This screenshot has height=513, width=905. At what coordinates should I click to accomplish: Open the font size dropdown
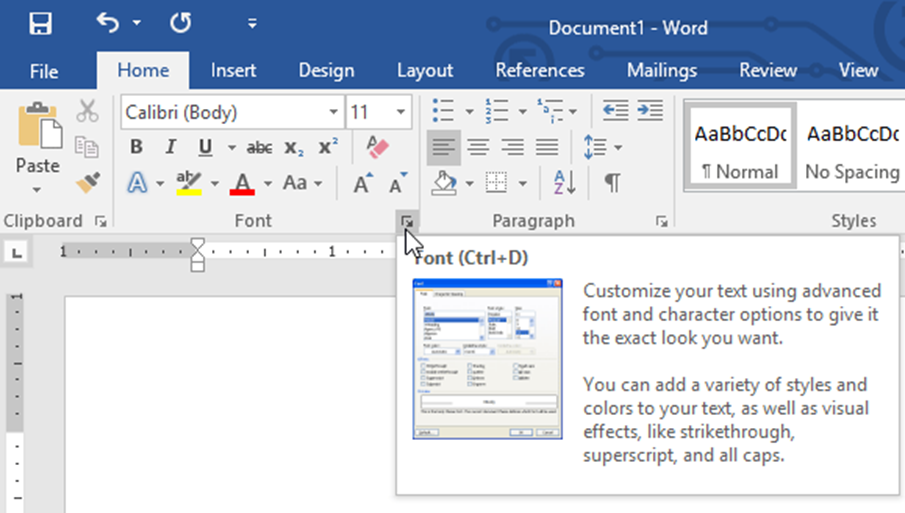pos(402,112)
